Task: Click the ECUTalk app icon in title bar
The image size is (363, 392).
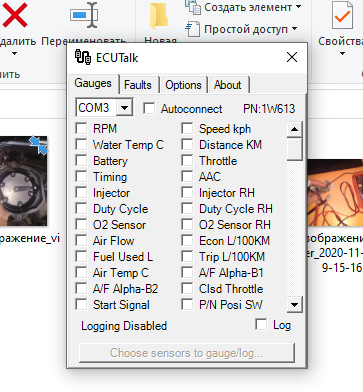Action: 83,57
